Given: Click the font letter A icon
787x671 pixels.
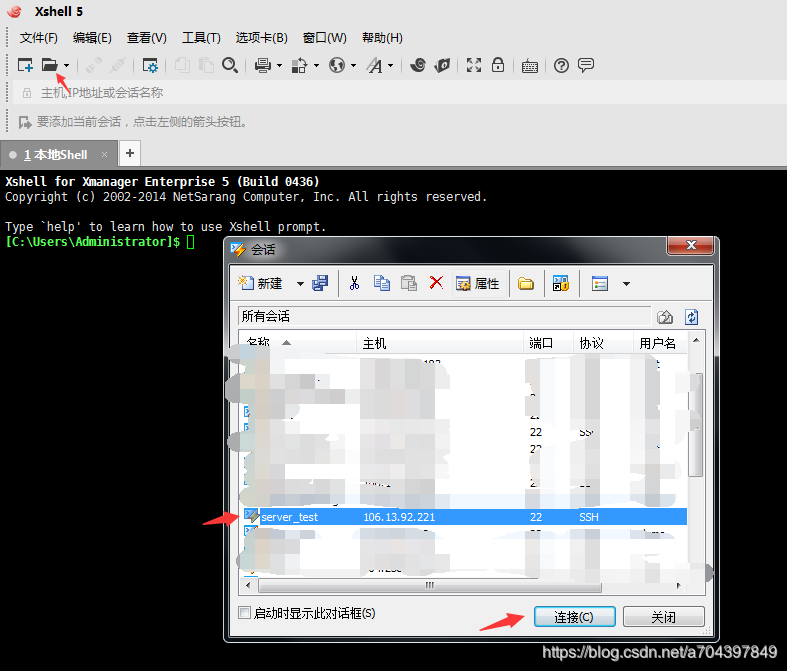Looking at the screenshot, I should pyautogui.click(x=374, y=65).
